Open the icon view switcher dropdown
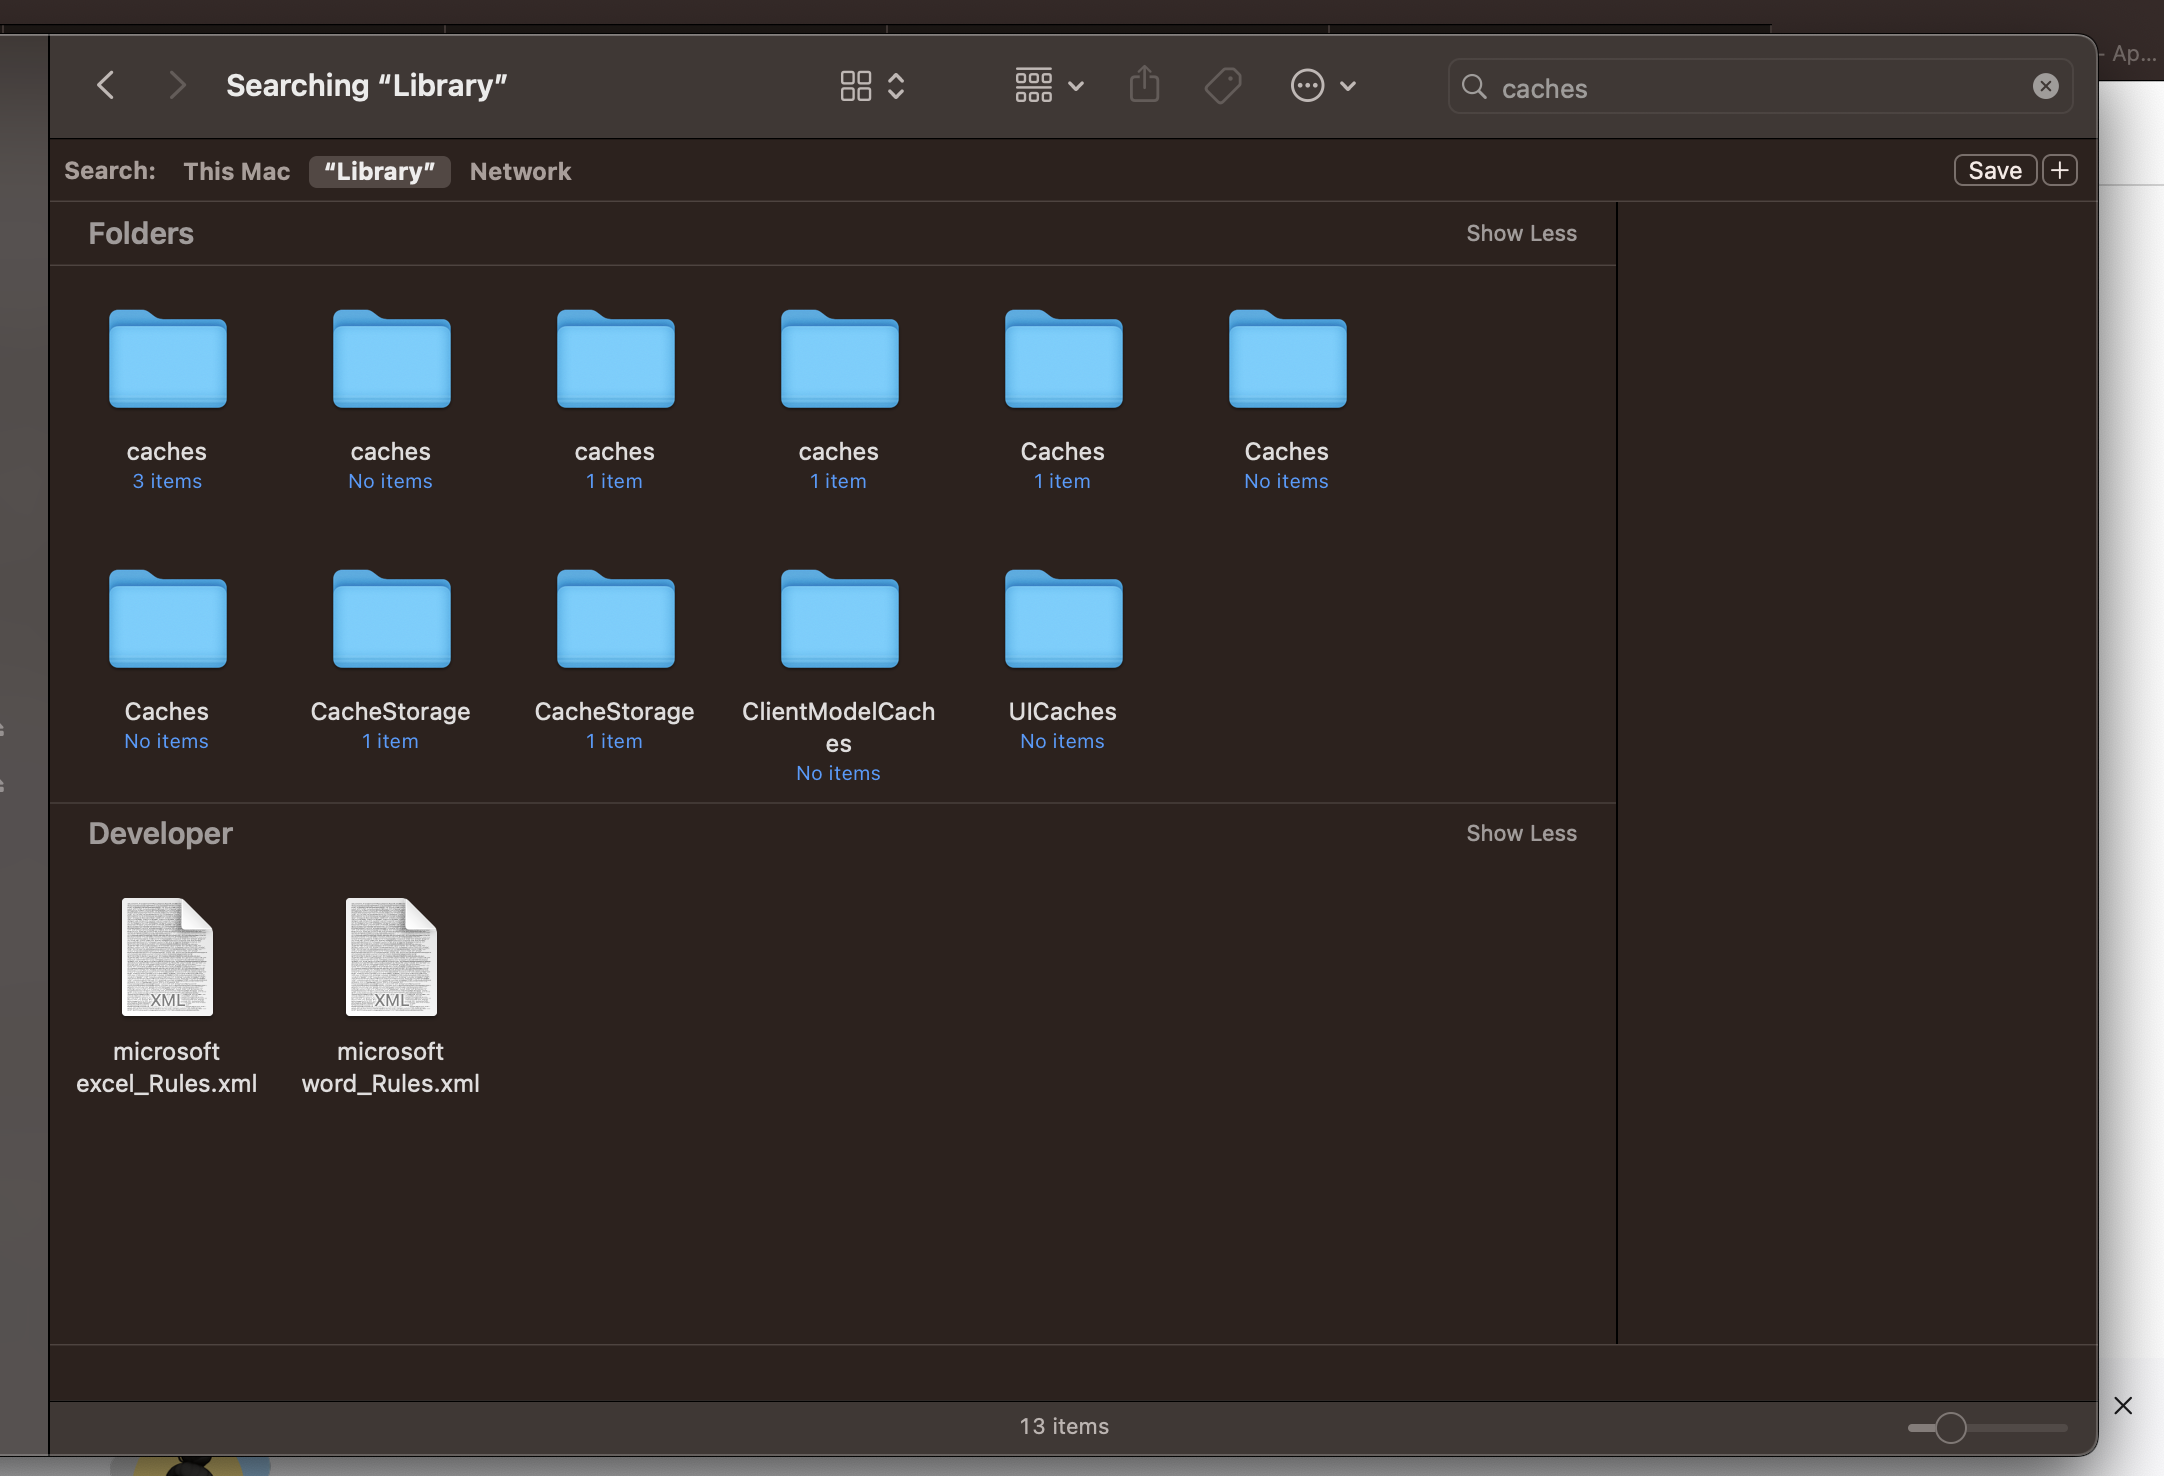 coord(872,86)
